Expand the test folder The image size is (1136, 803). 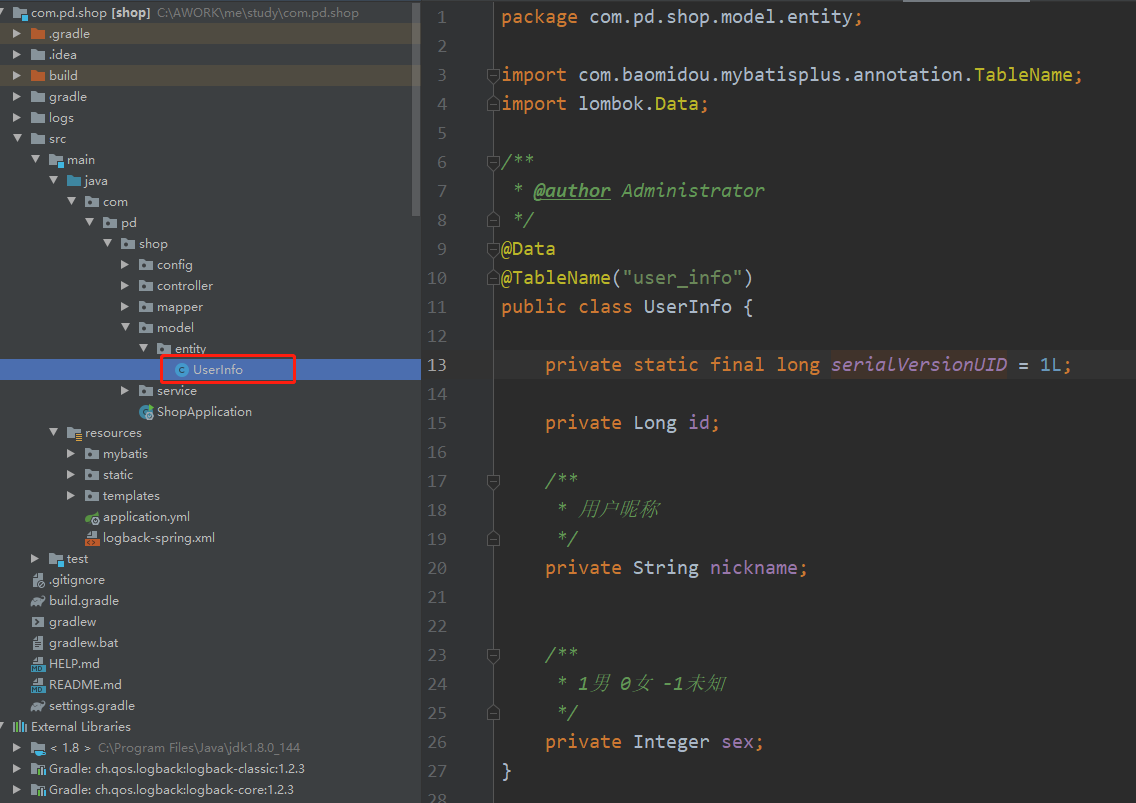(x=35, y=559)
